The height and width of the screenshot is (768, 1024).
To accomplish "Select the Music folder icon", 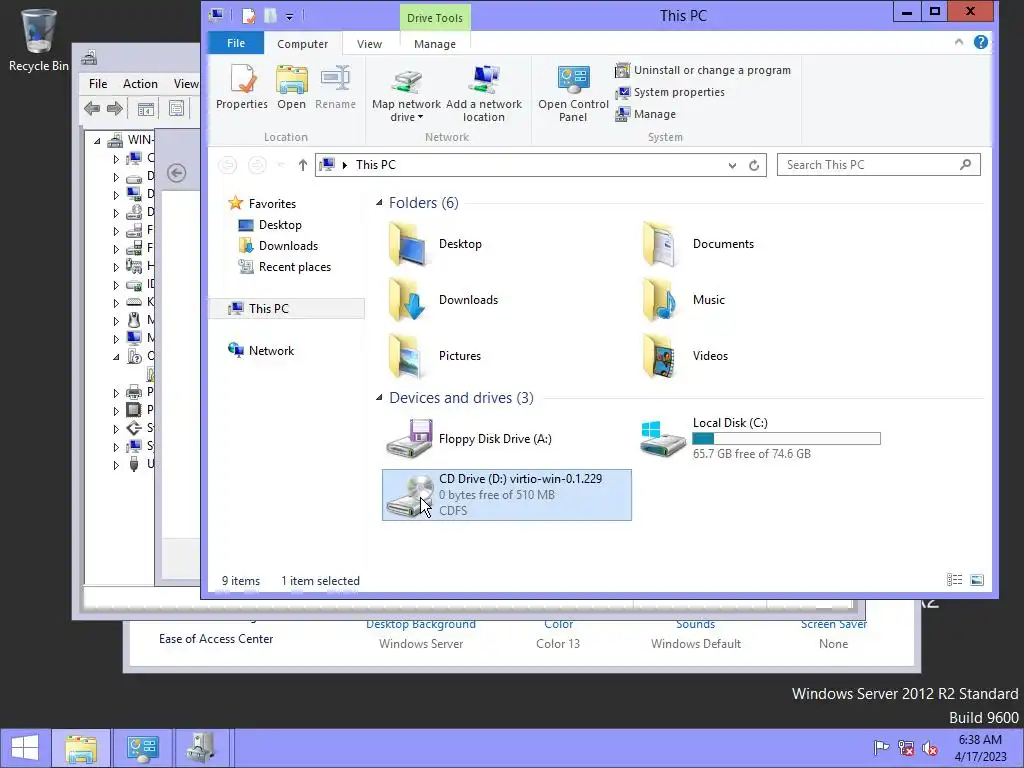I will pos(660,300).
